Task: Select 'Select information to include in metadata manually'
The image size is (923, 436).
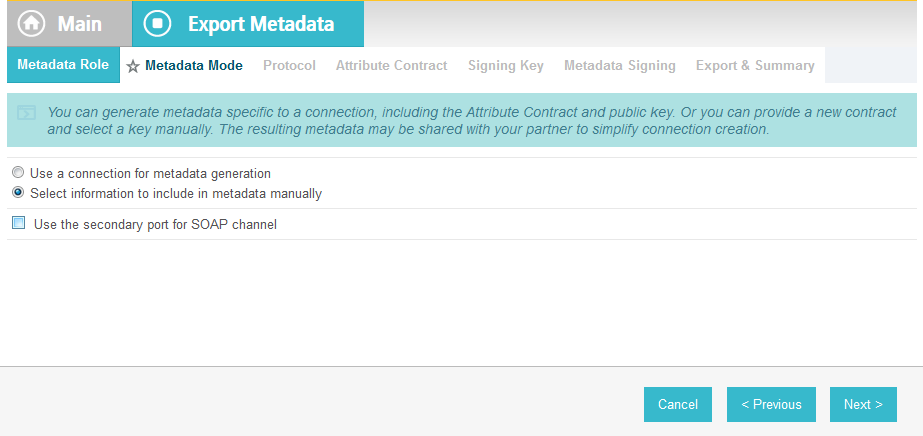Action: tap(18, 192)
